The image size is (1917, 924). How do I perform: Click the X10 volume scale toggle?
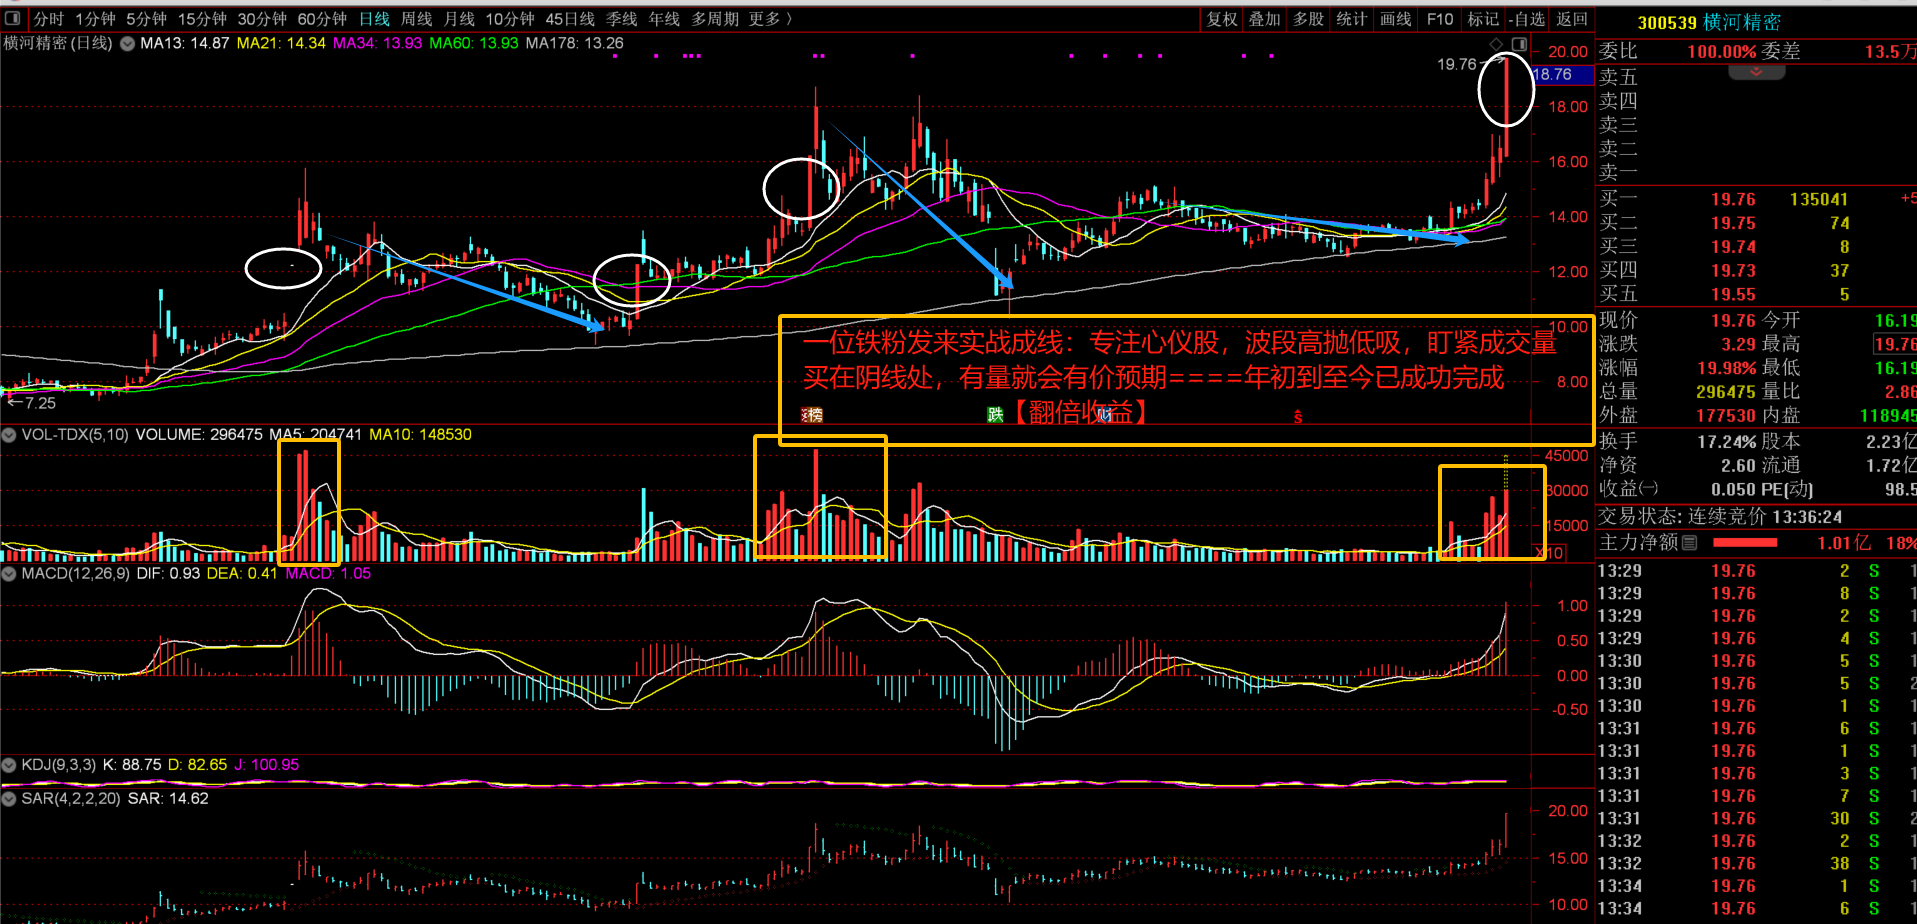coord(1548,552)
